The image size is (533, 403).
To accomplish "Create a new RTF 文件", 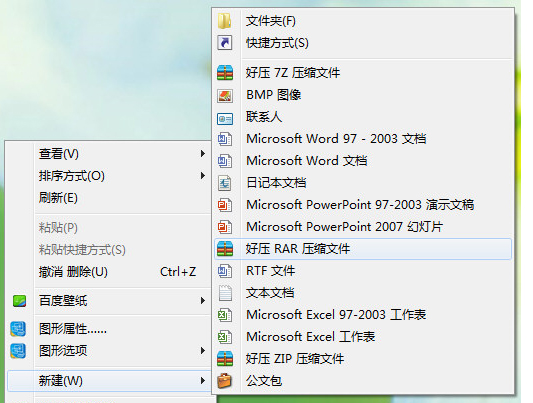I will [363, 271].
